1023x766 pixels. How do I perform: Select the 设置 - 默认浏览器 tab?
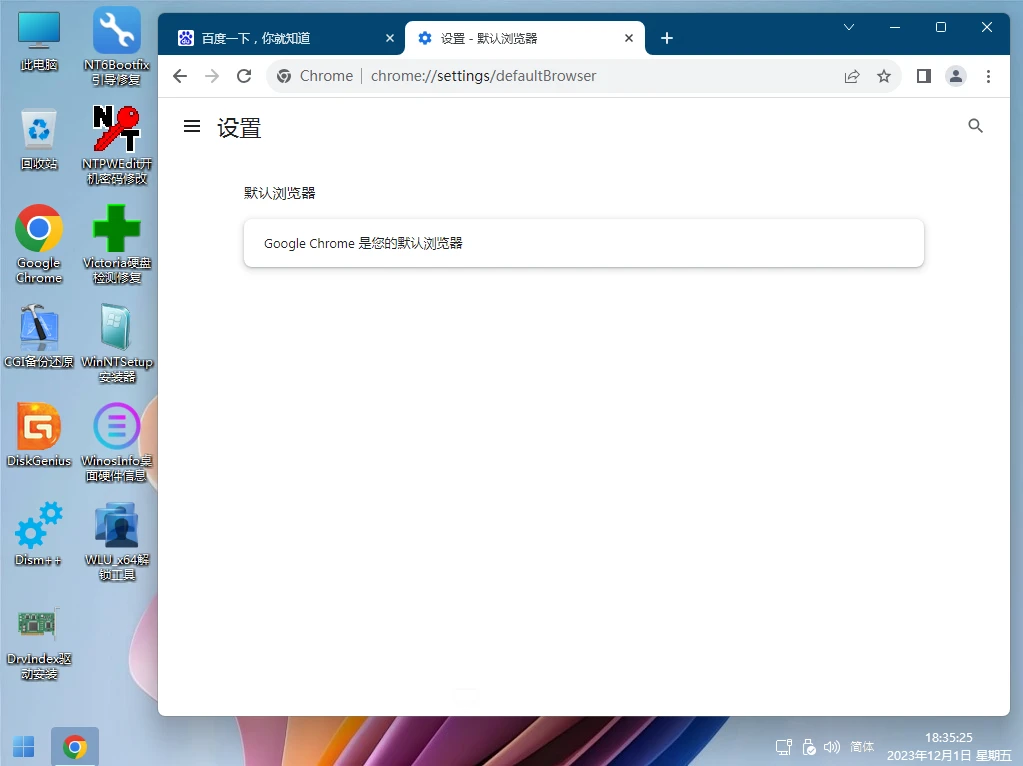[x=525, y=38]
